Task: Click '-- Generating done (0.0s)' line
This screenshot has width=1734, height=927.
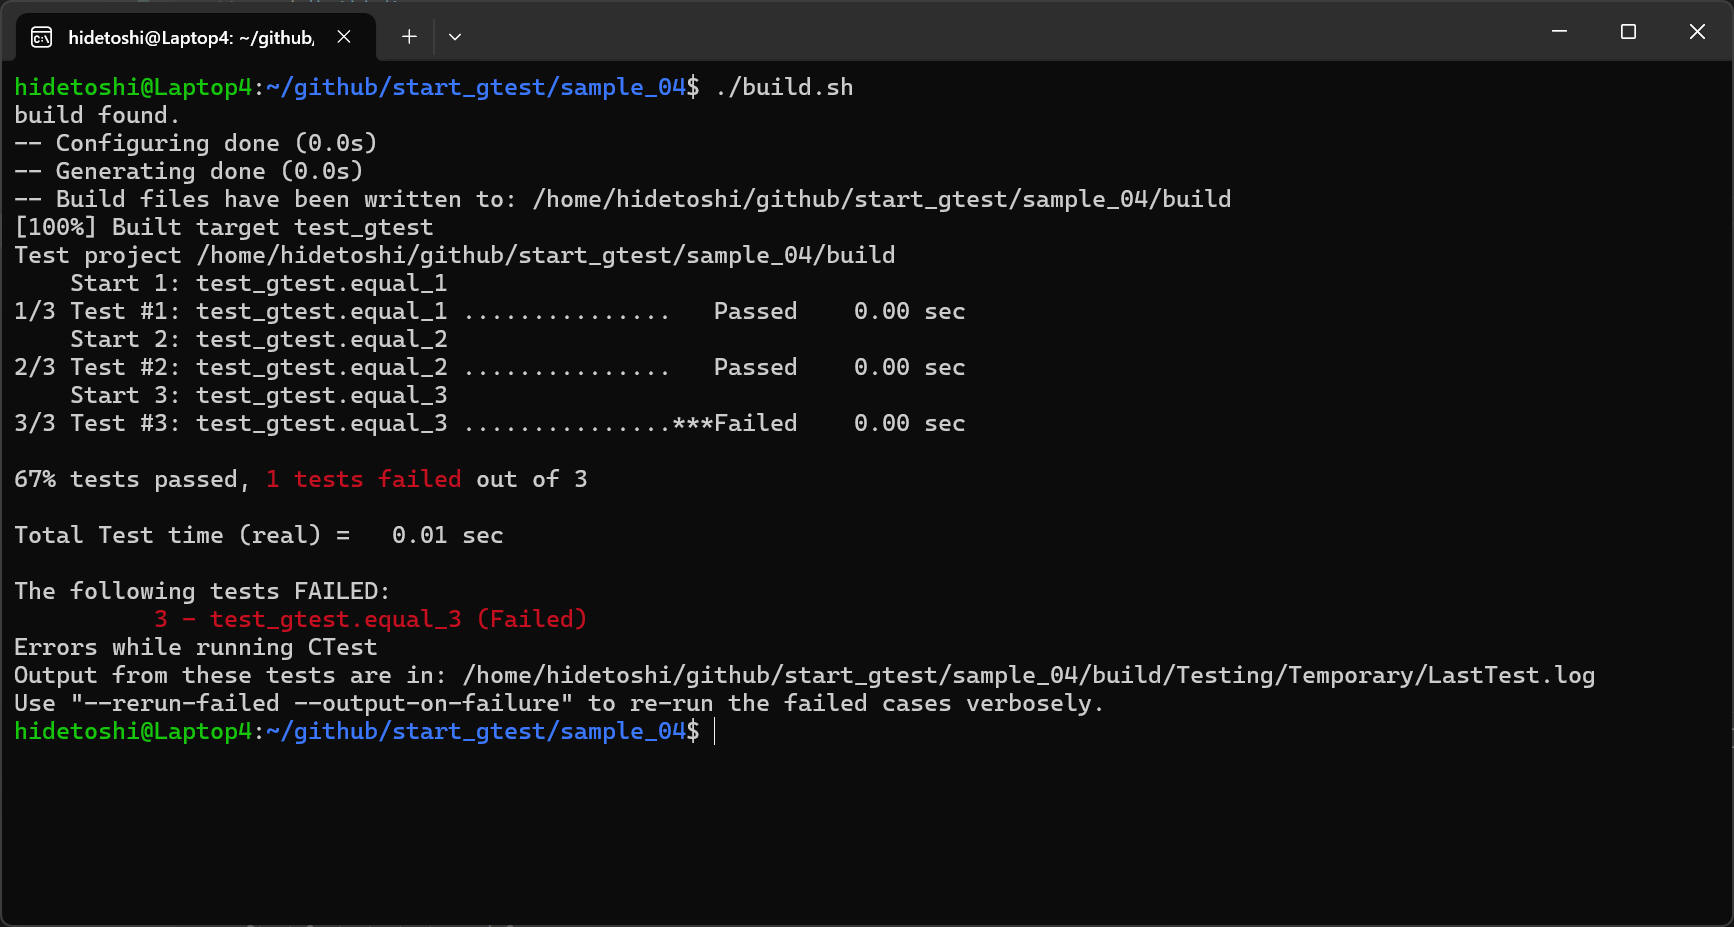Action: pos(189,171)
